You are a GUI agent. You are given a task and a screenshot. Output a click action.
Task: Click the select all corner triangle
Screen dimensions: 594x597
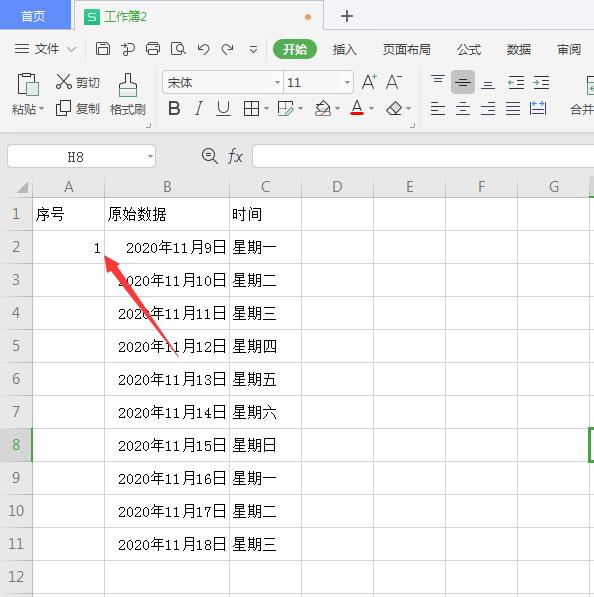coord(22,187)
